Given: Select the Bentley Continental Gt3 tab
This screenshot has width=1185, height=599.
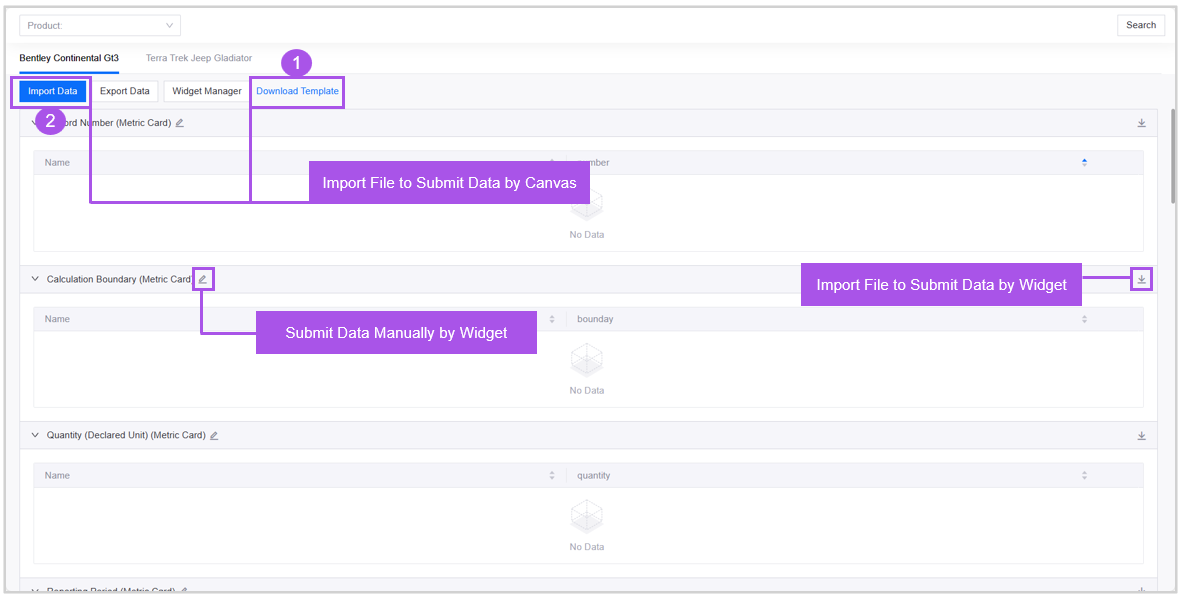Looking at the screenshot, I should pos(69,58).
